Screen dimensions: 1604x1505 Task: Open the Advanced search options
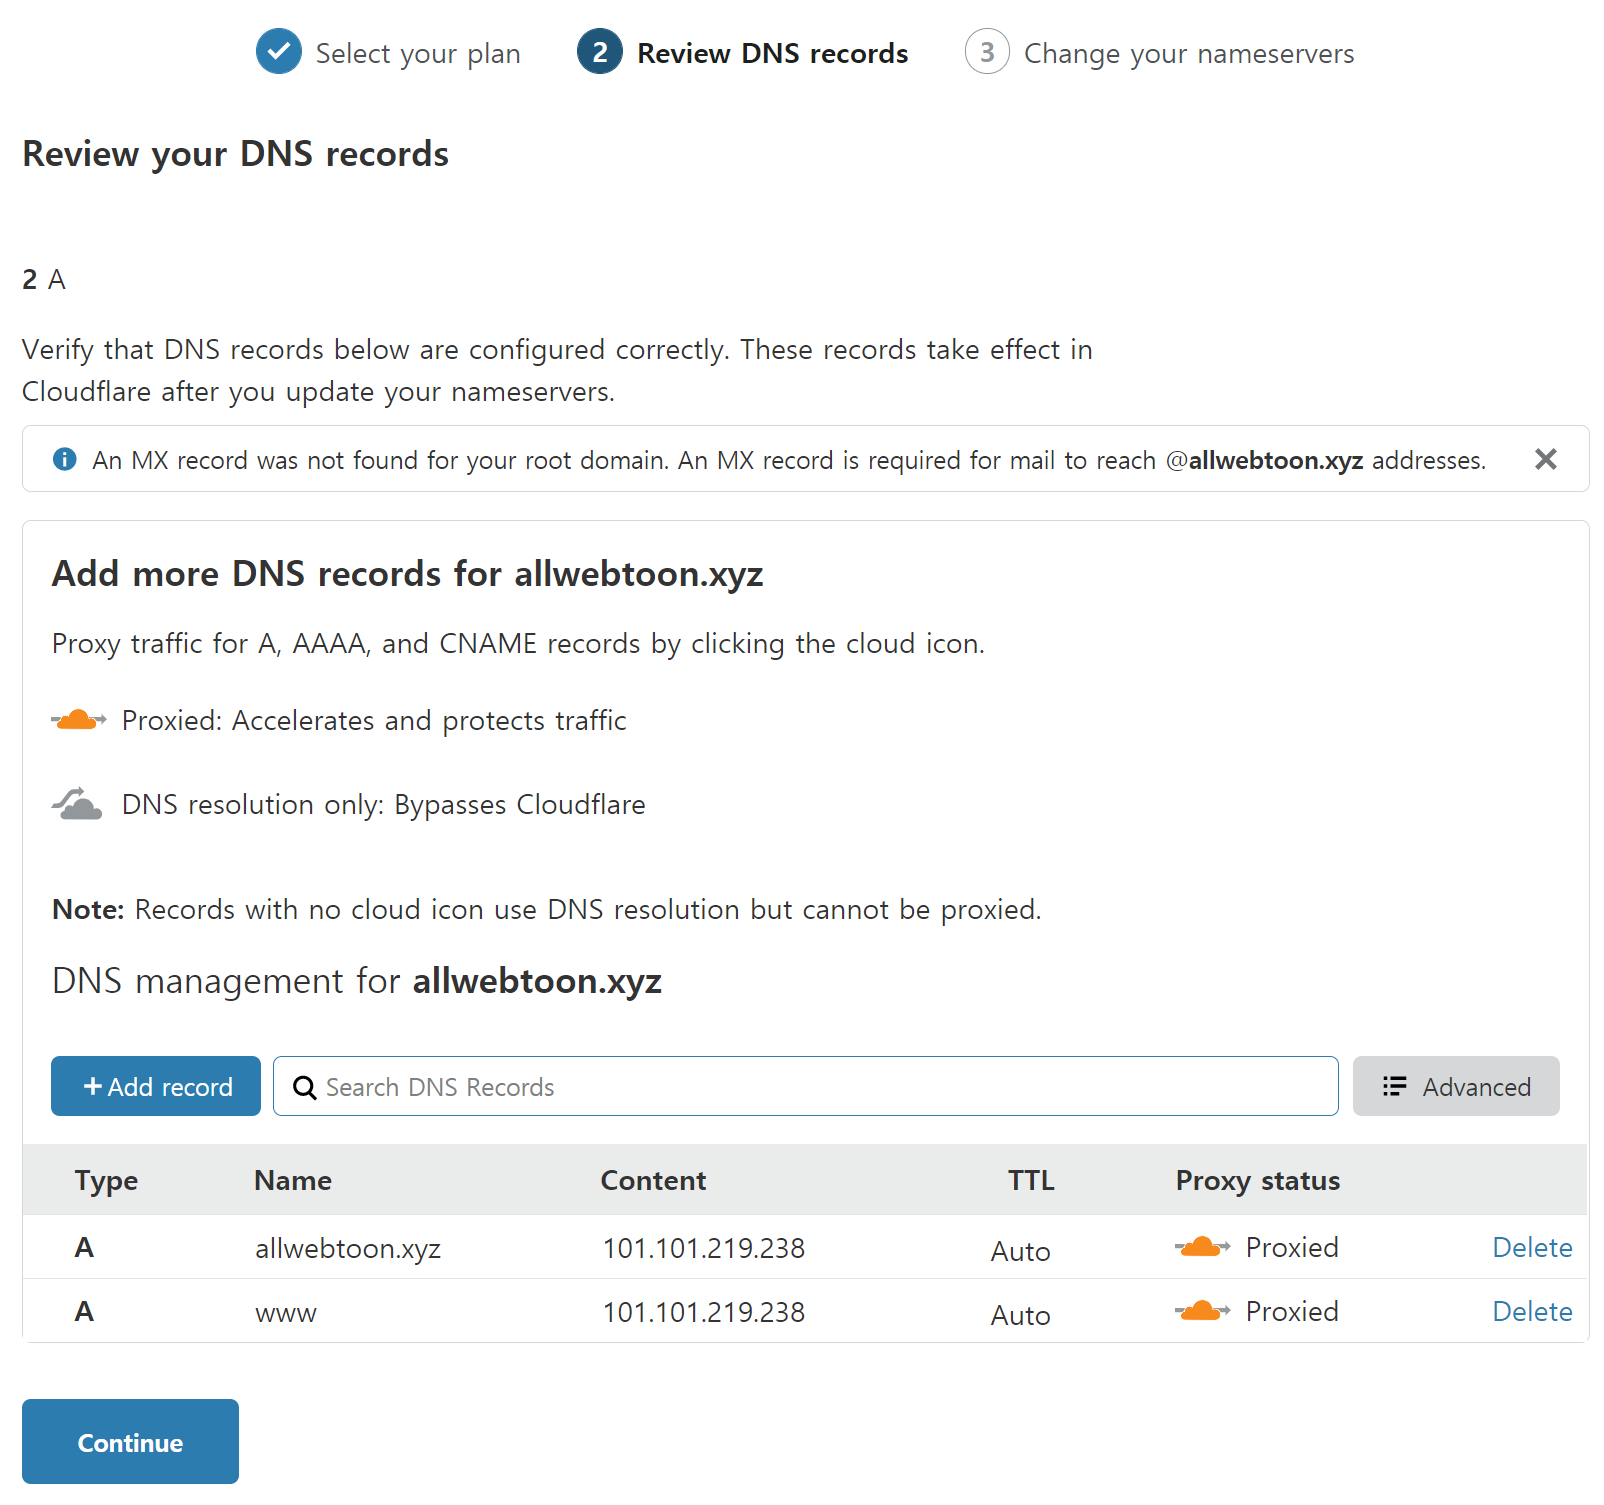point(1456,1086)
